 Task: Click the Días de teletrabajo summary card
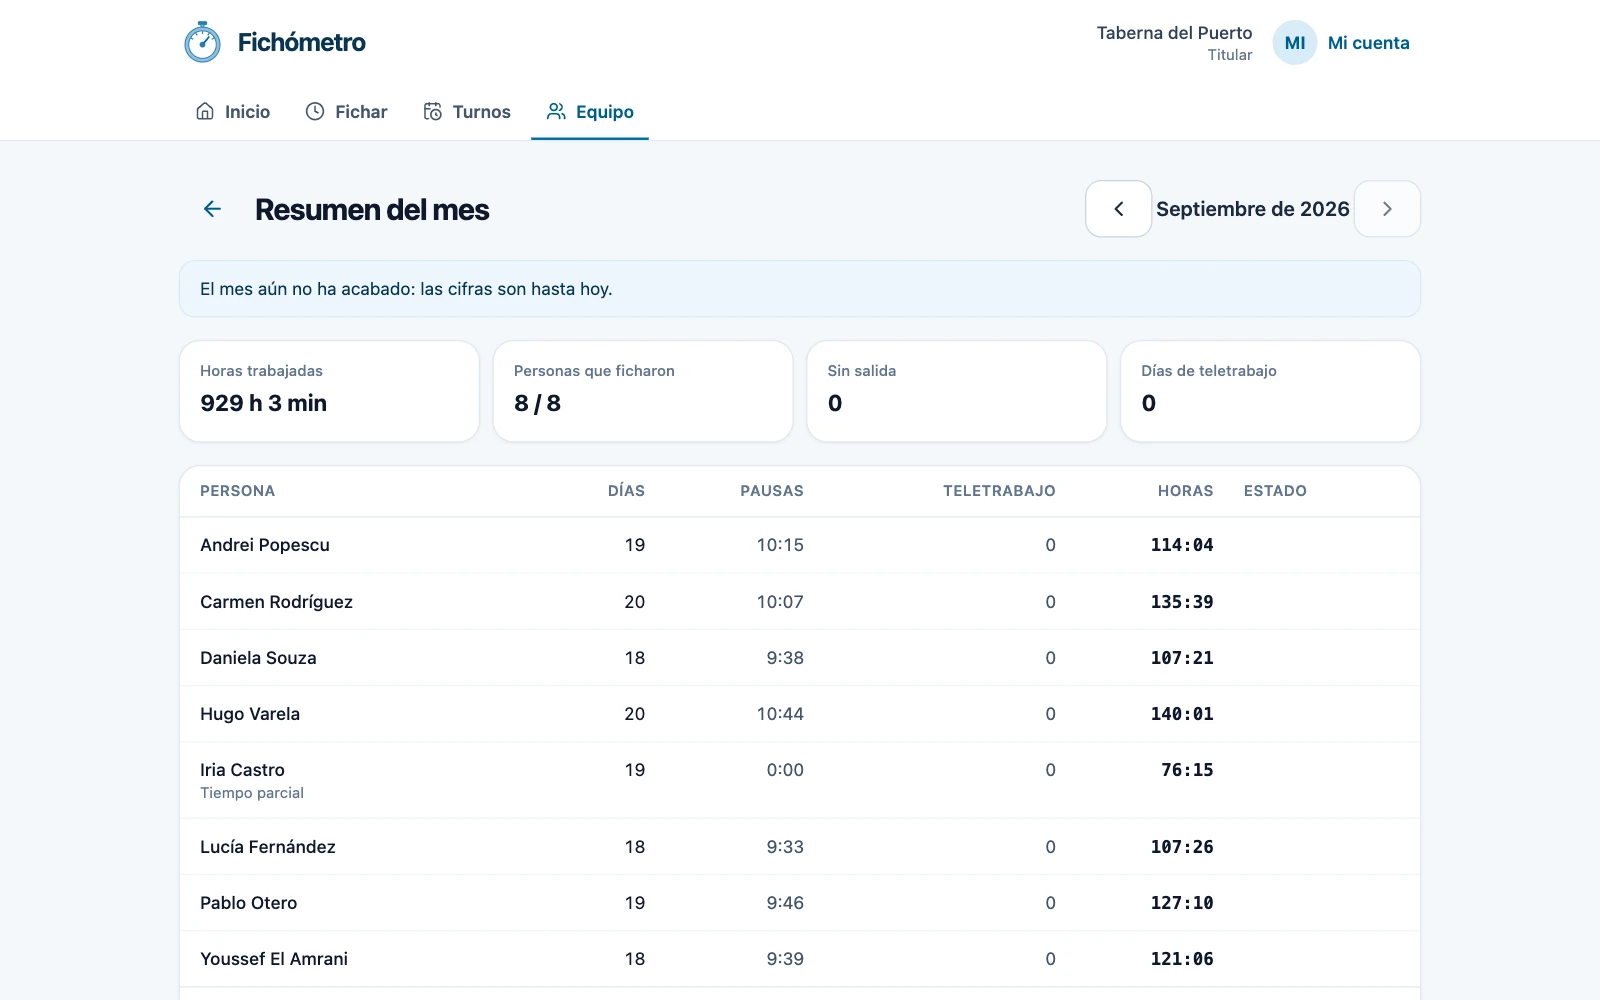point(1270,391)
